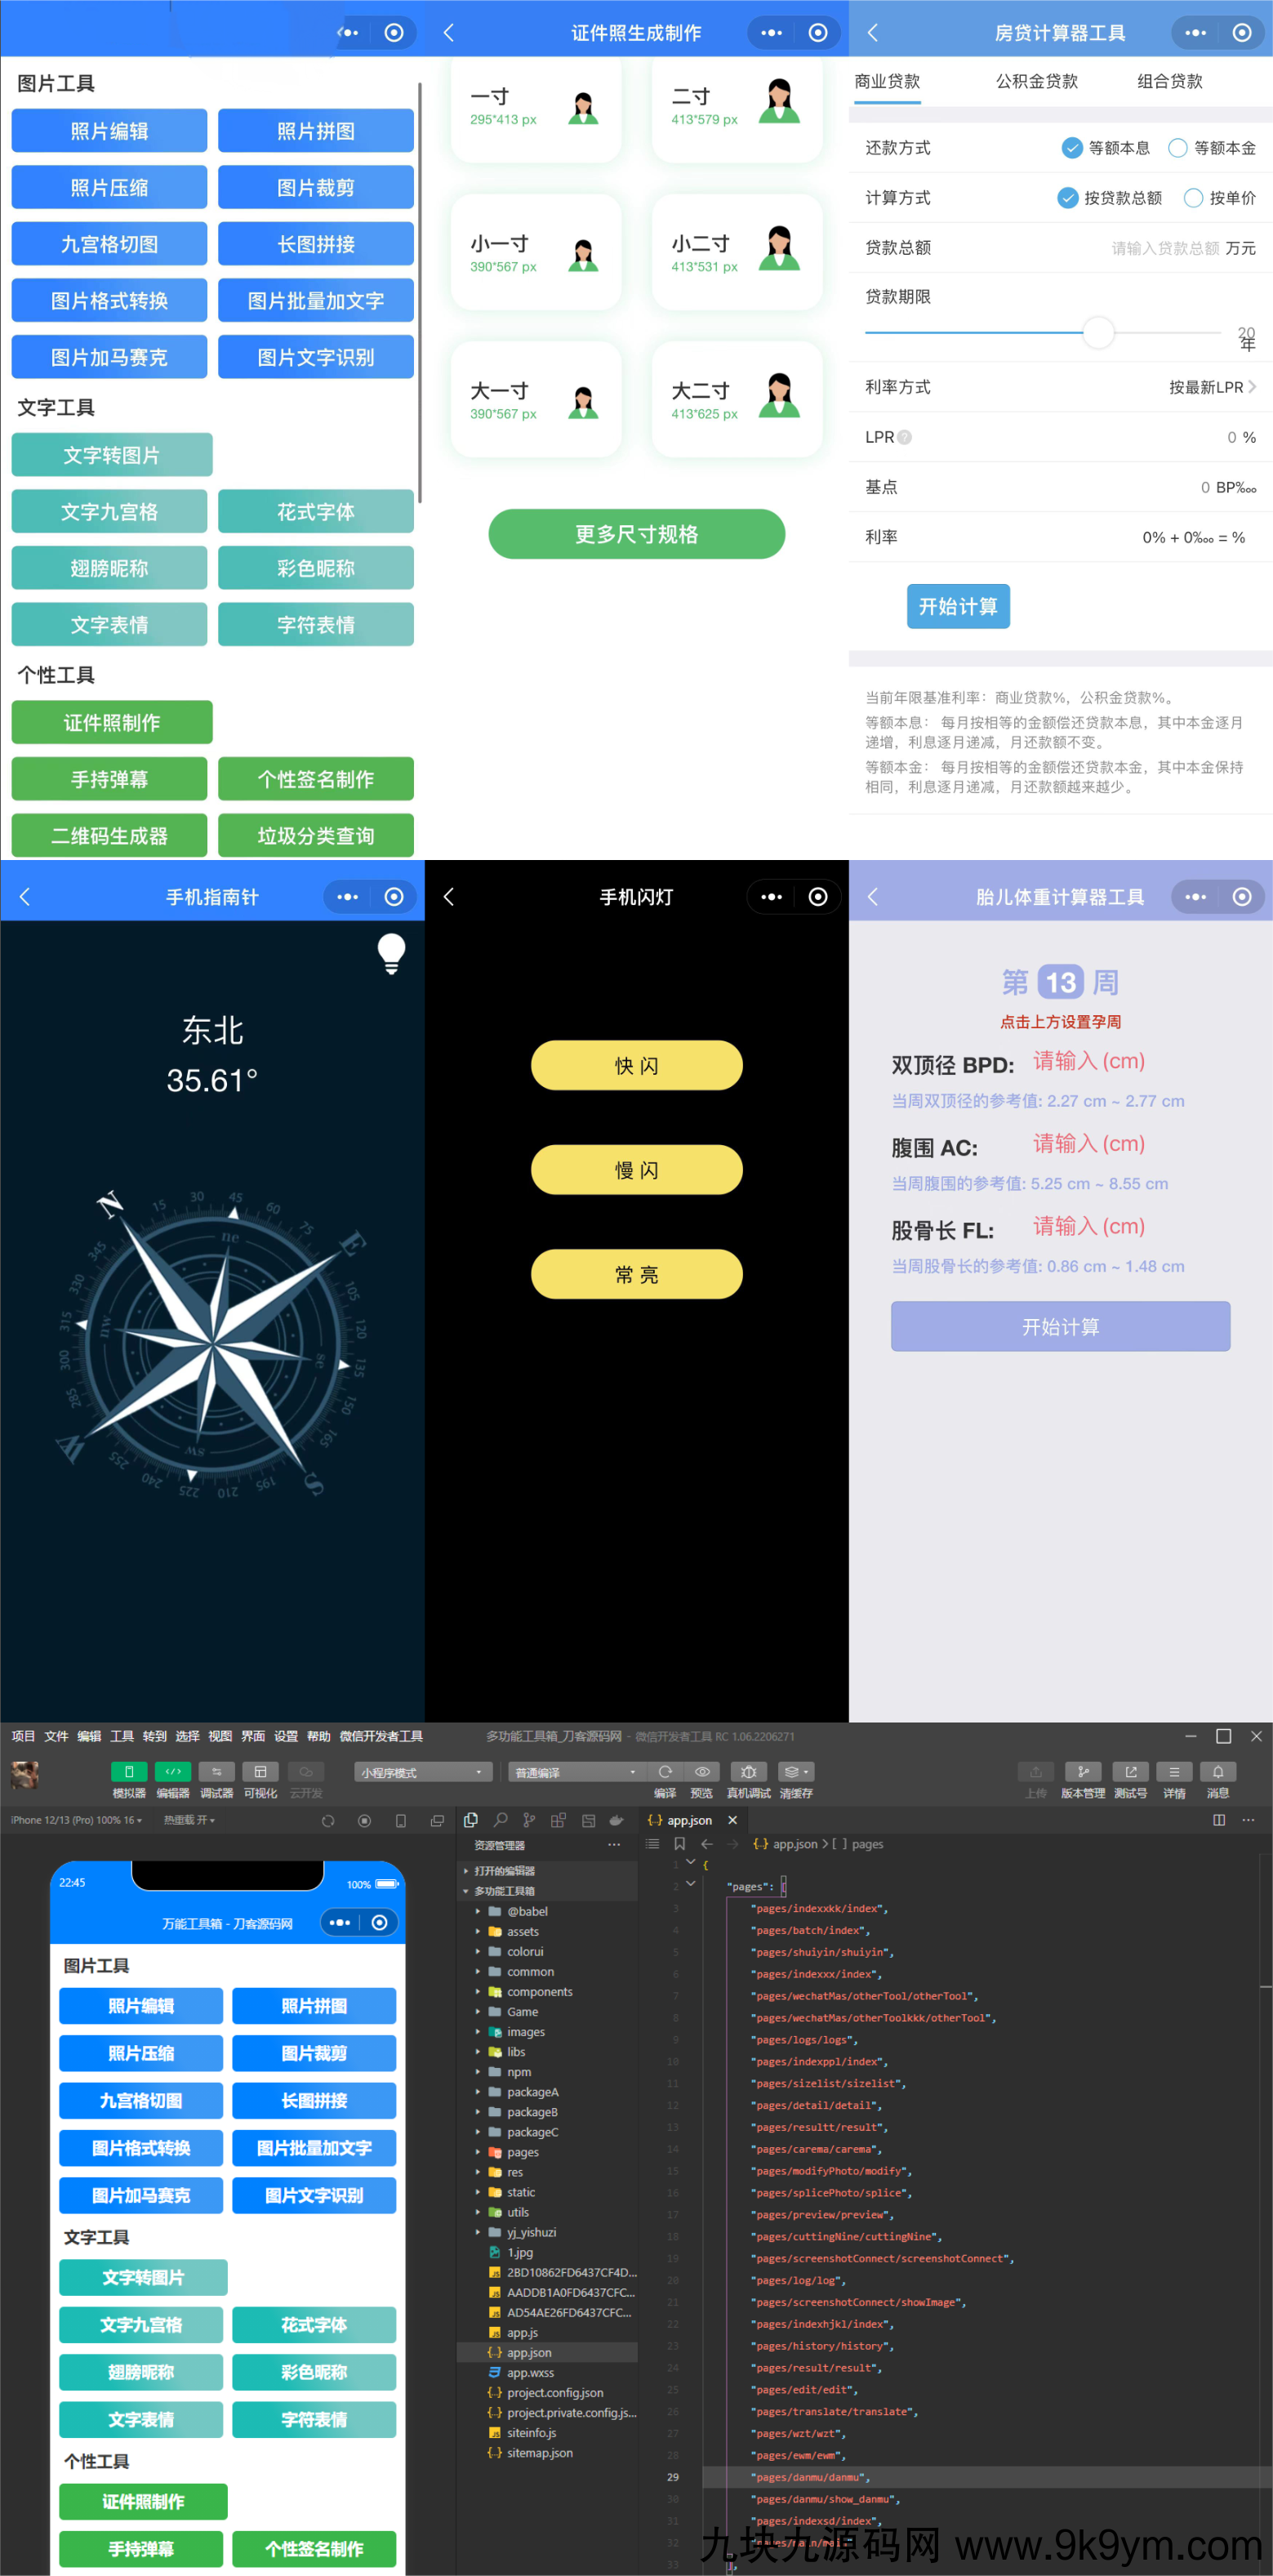Tap 垃圾分类查询 button

pyautogui.click(x=315, y=835)
